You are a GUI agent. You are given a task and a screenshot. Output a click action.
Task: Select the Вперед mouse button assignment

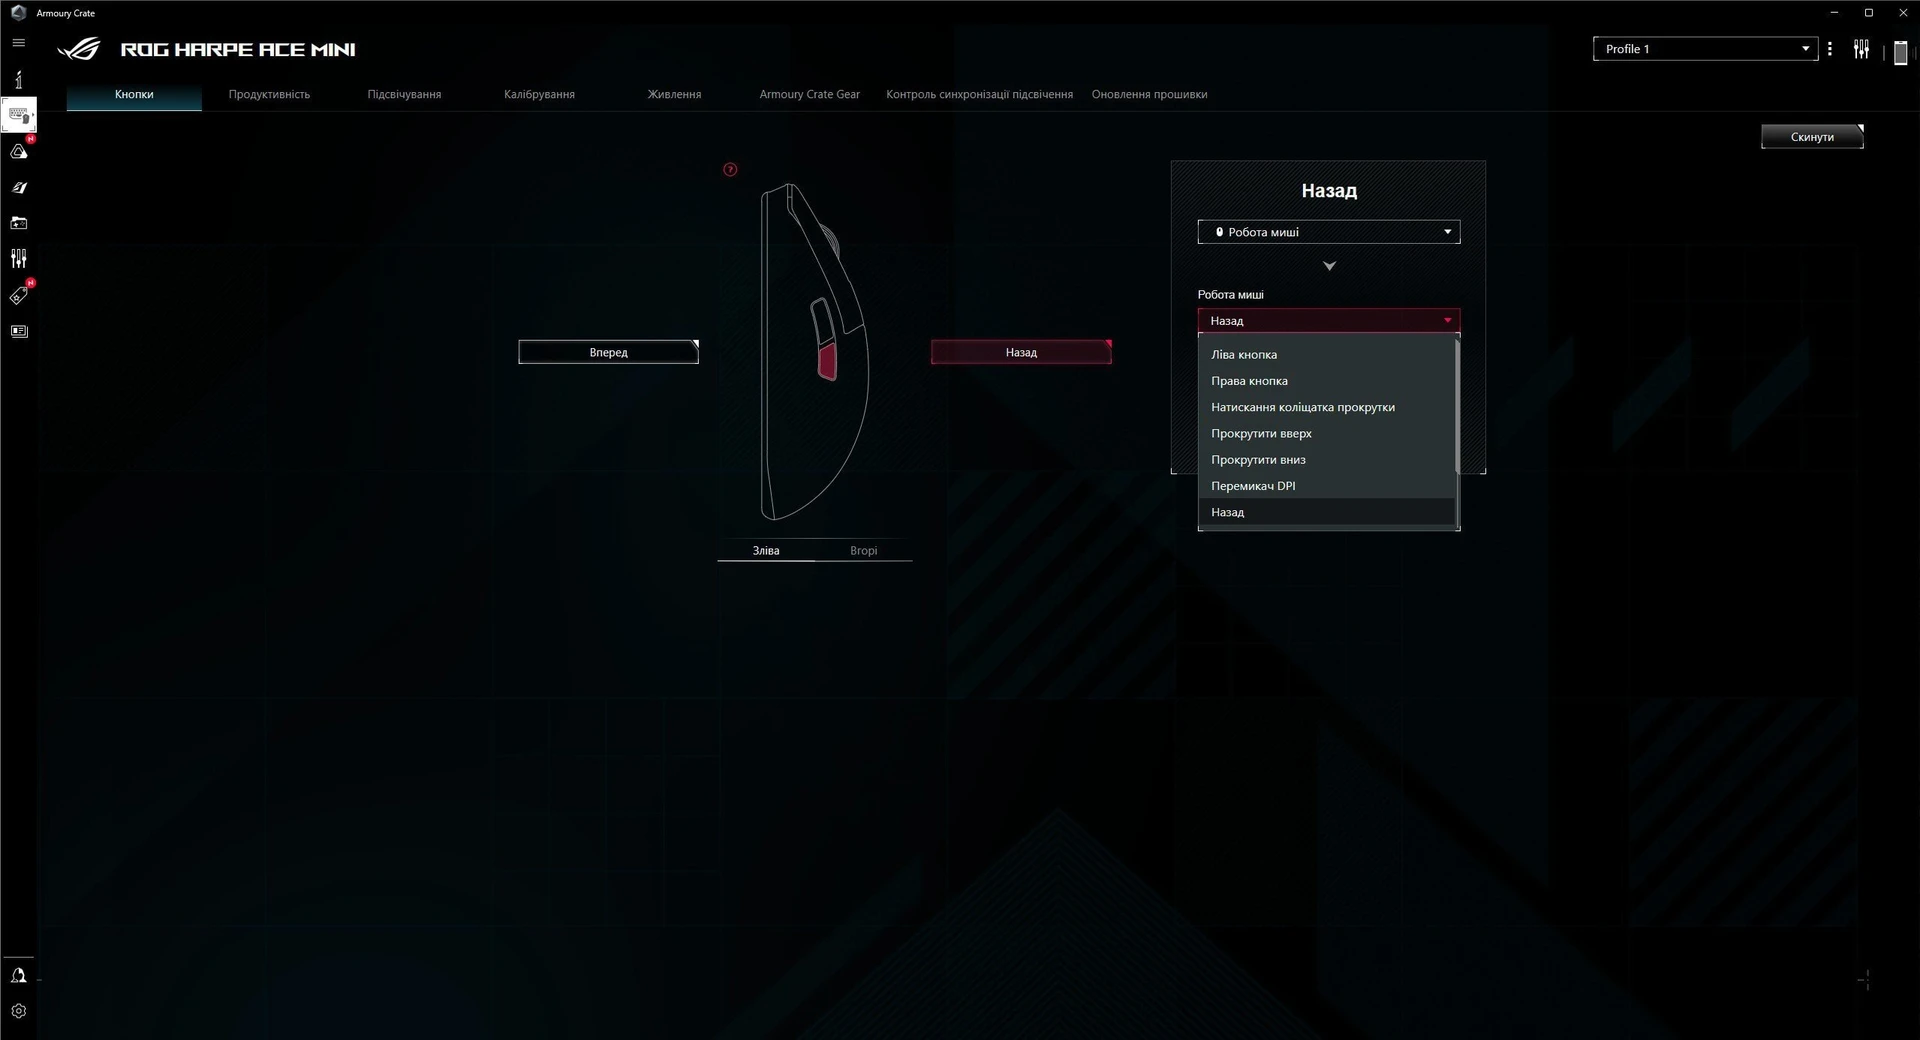[608, 352]
